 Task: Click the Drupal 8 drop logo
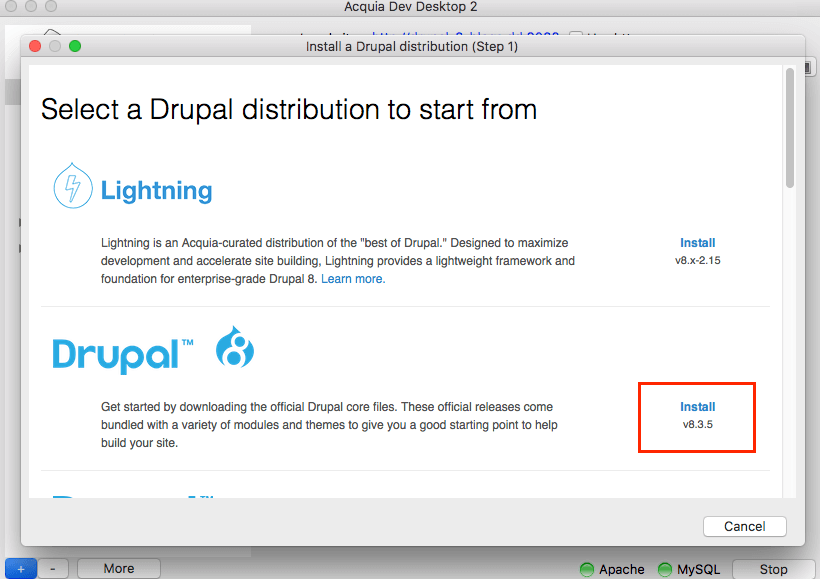pos(235,347)
